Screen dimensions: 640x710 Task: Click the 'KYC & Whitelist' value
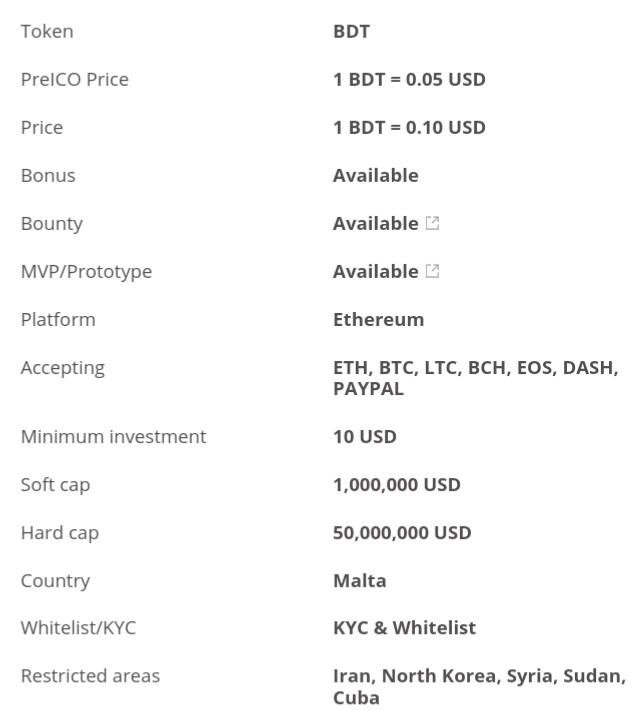(404, 628)
